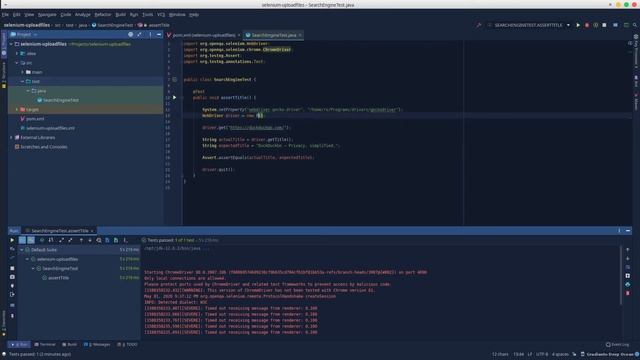Hide the Project panel with minus icon
The width and height of the screenshot is (640, 360).
159,35
